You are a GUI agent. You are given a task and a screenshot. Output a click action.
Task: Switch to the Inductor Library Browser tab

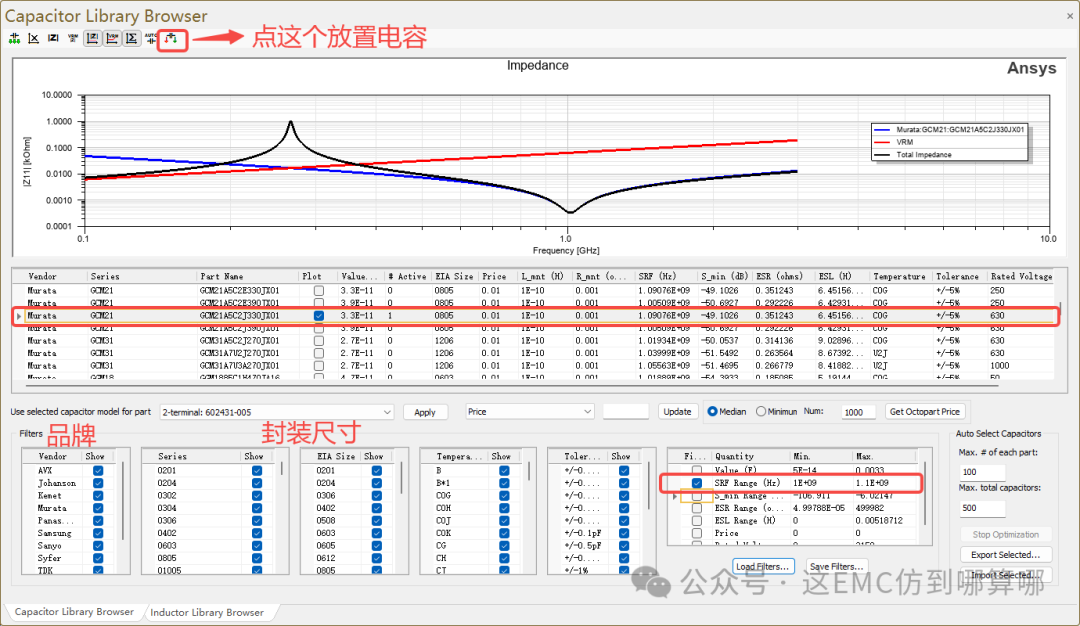pyautogui.click(x=207, y=612)
